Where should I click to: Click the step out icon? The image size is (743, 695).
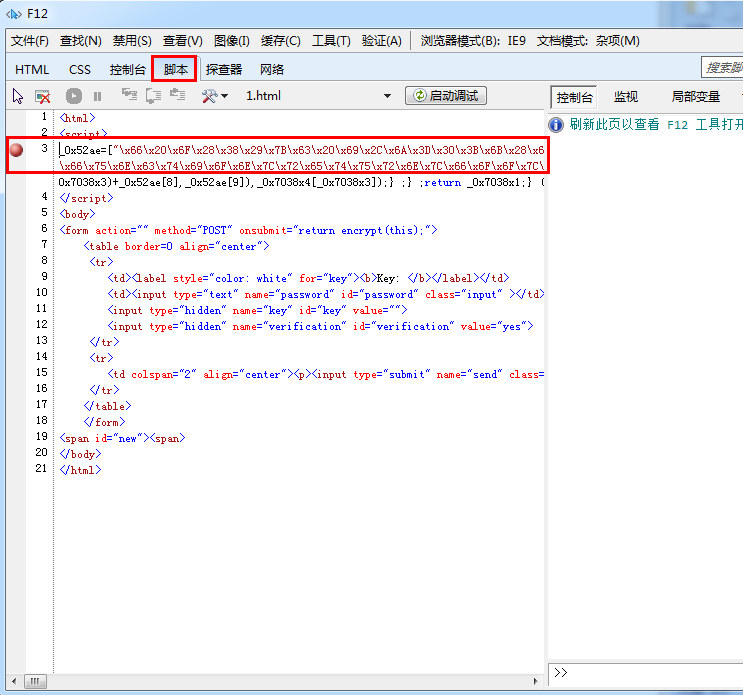click(x=178, y=95)
